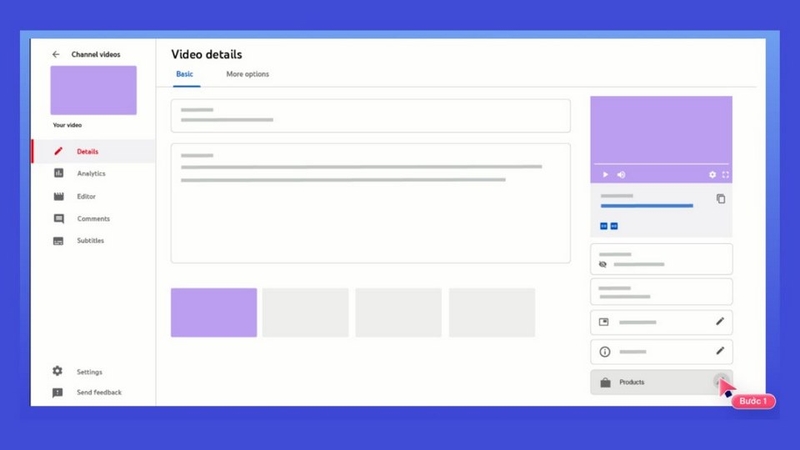Click the video progress bar
This screenshot has height=450, width=800.
click(661, 164)
